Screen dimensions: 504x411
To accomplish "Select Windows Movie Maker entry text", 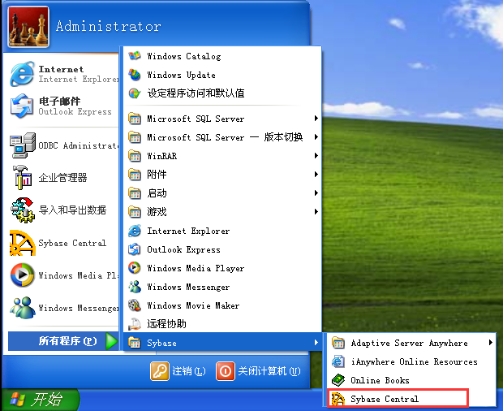I will click(x=193, y=306).
